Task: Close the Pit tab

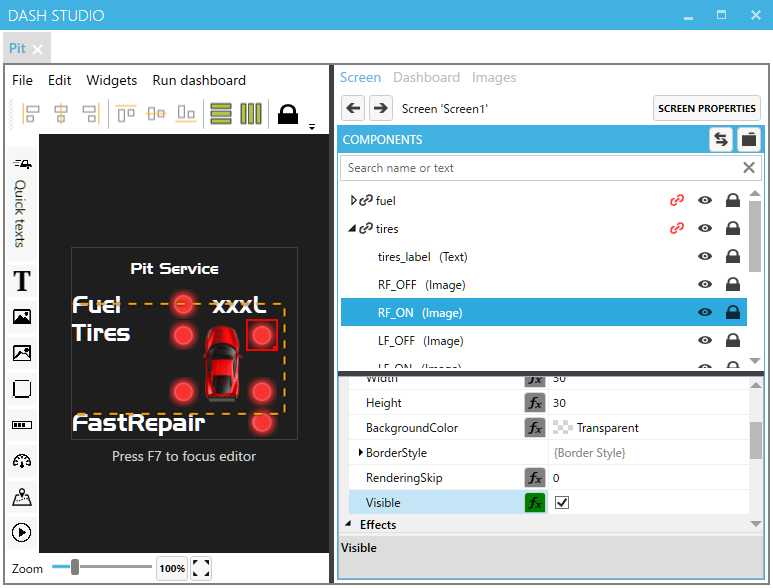Action: pyautogui.click(x=37, y=49)
